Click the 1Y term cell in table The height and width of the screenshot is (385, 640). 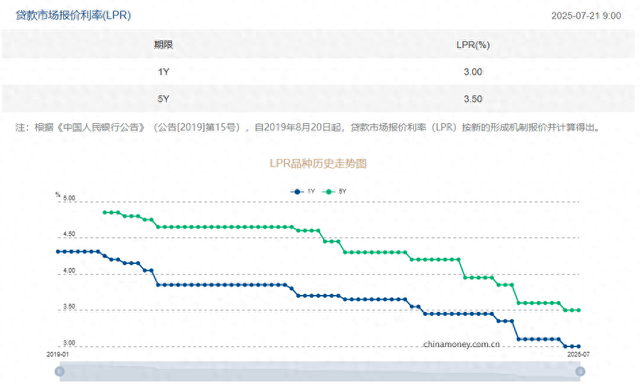tap(163, 72)
